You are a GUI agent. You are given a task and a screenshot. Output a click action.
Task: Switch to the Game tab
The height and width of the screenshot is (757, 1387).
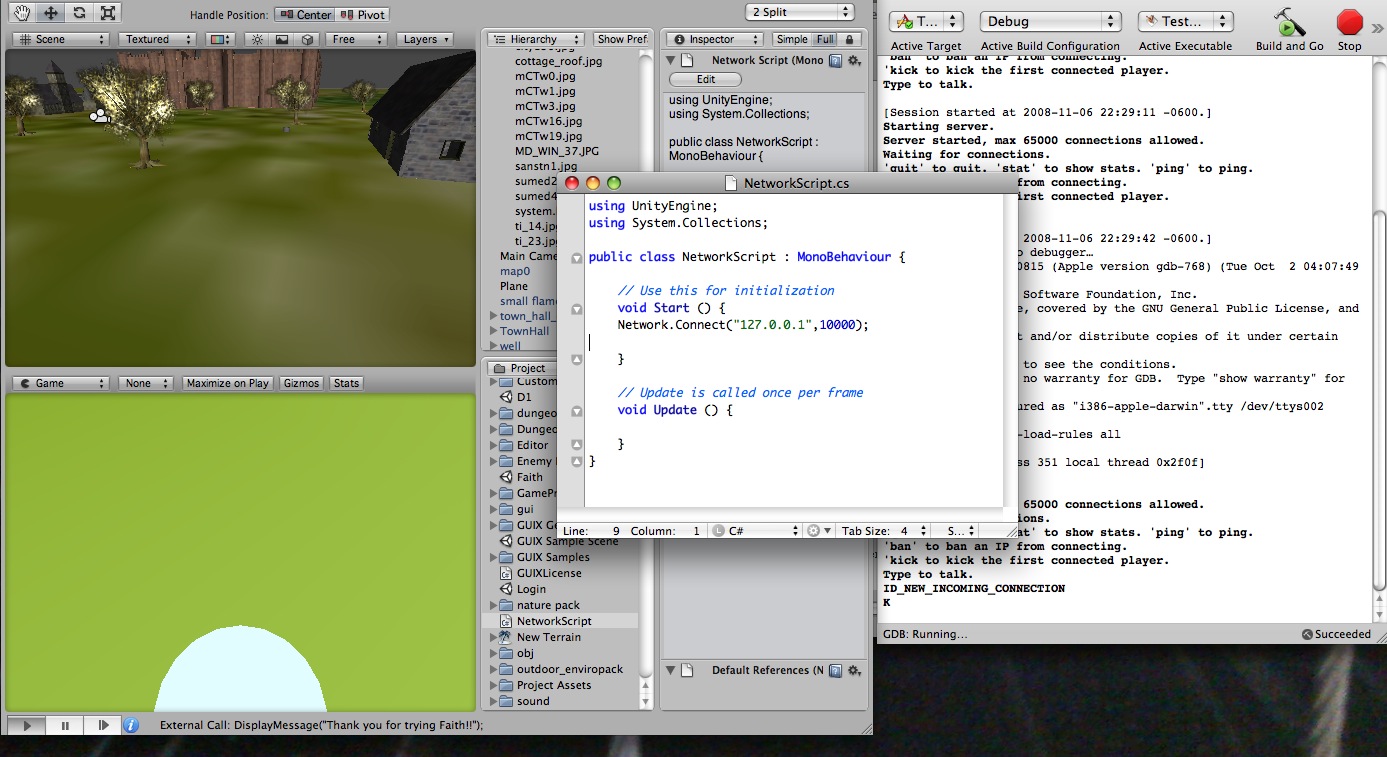pos(52,382)
